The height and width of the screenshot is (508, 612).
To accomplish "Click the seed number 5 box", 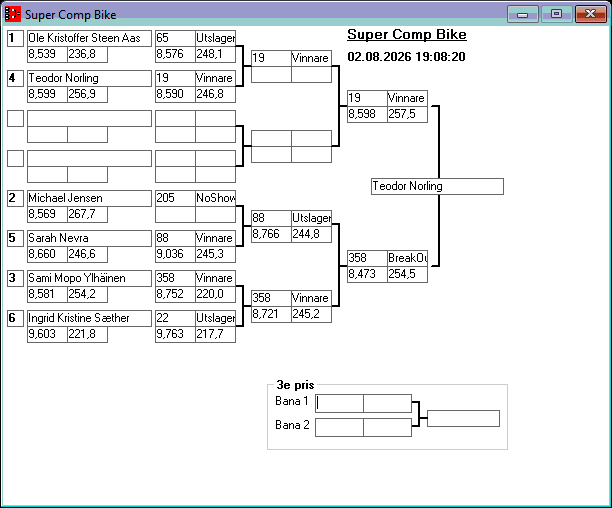I will 16,238.
